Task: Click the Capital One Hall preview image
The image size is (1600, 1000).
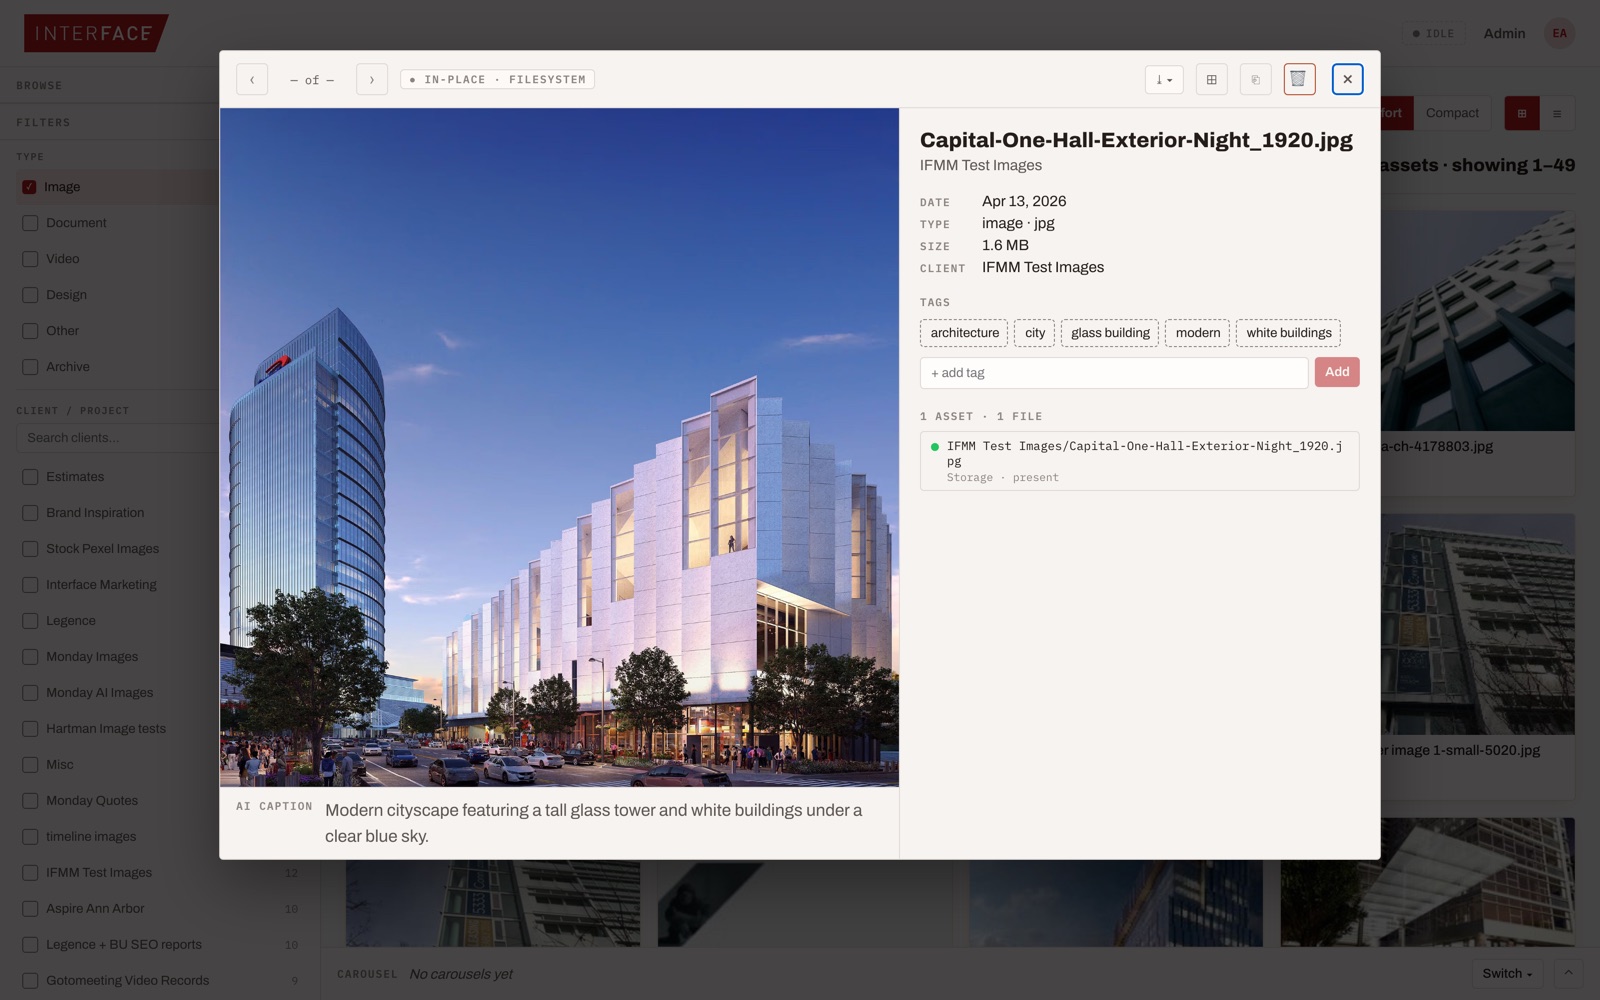Action: 559,447
